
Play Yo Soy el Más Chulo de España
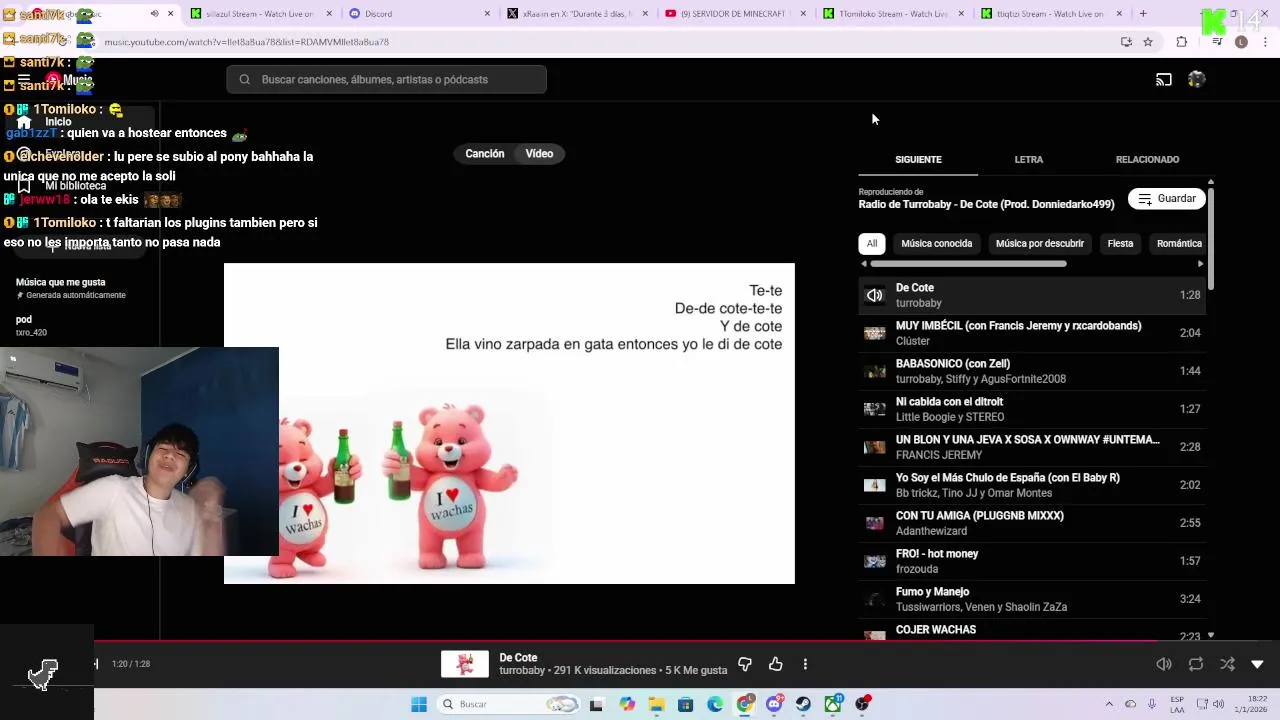[x=1032, y=485]
